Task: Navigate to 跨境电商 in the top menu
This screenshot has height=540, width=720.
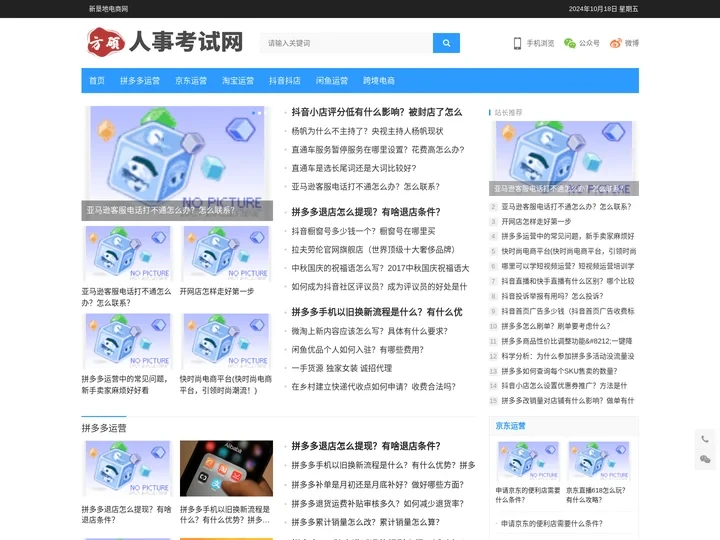Action: coord(379,81)
